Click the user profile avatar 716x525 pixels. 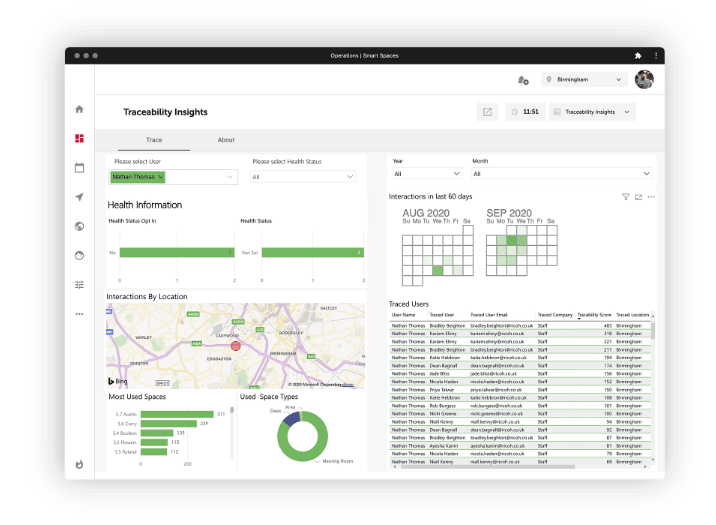[x=644, y=79]
